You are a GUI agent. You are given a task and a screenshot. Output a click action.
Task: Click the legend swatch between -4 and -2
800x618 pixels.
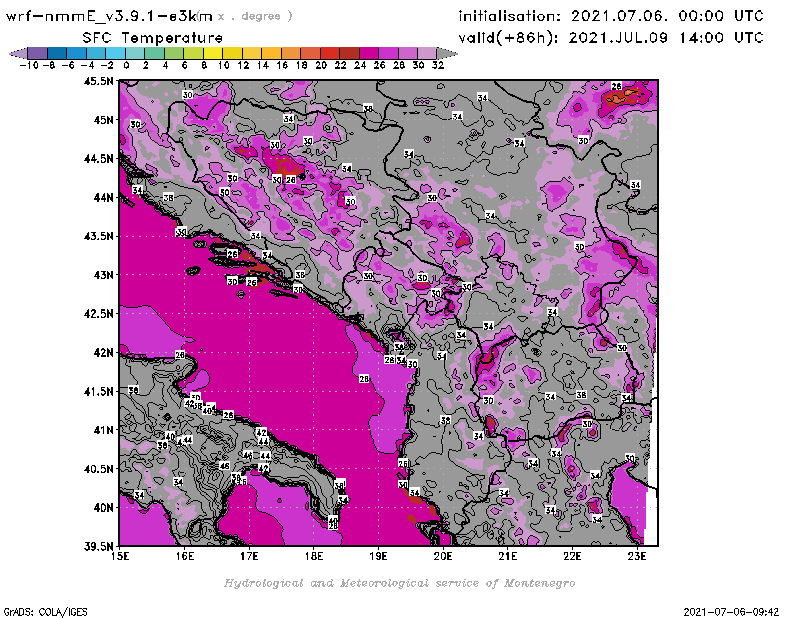pos(96,53)
